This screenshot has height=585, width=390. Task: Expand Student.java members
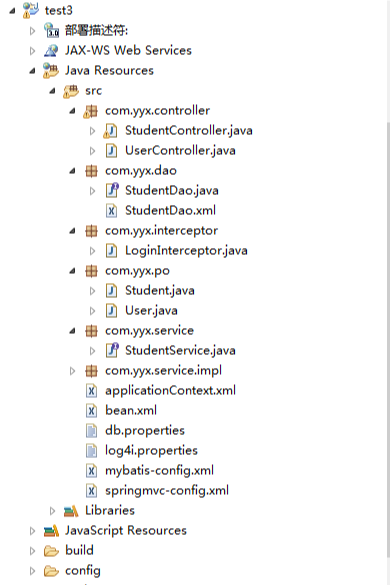[93, 291]
